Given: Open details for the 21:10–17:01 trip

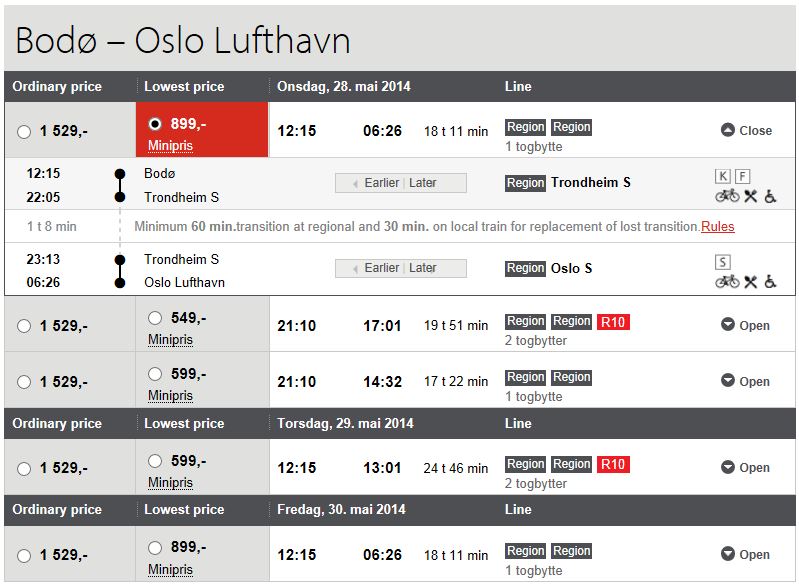Looking at the screenshot, I should (745, 325).
